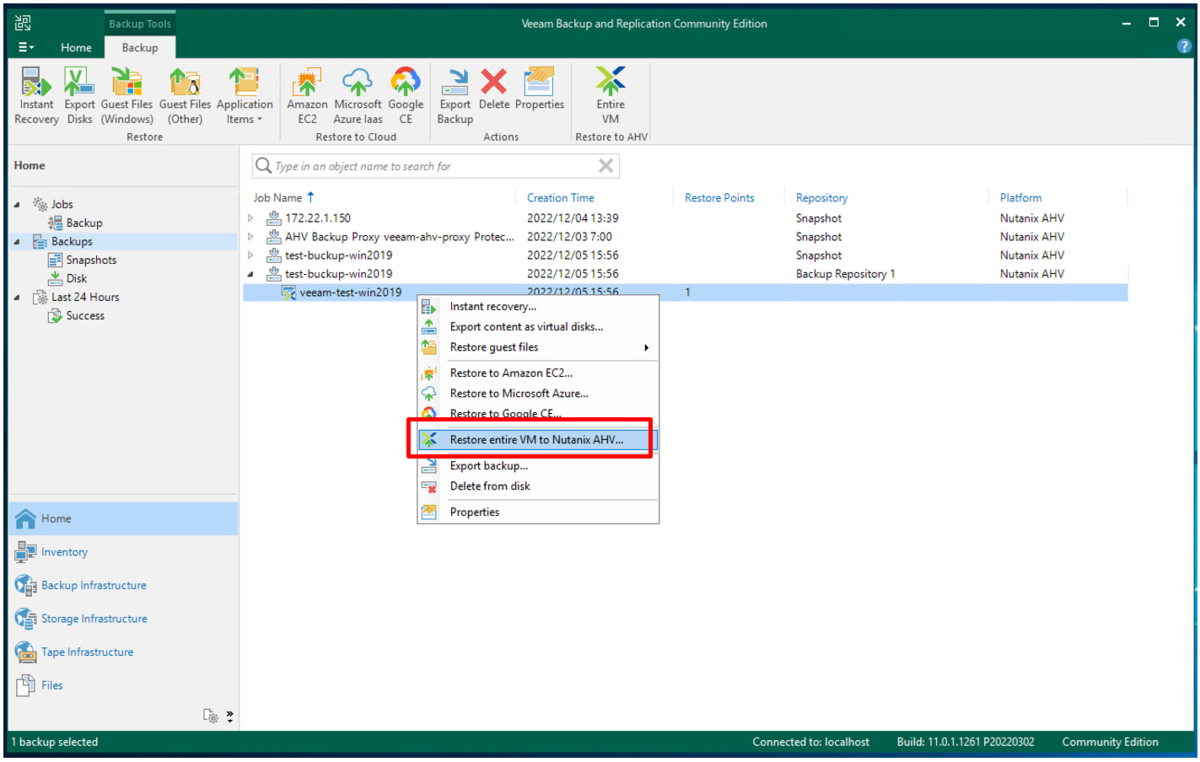
Task: Expand the Snapshot test-buckup-win2019 row
Action: pyautogui.click(x=251, y=255)
